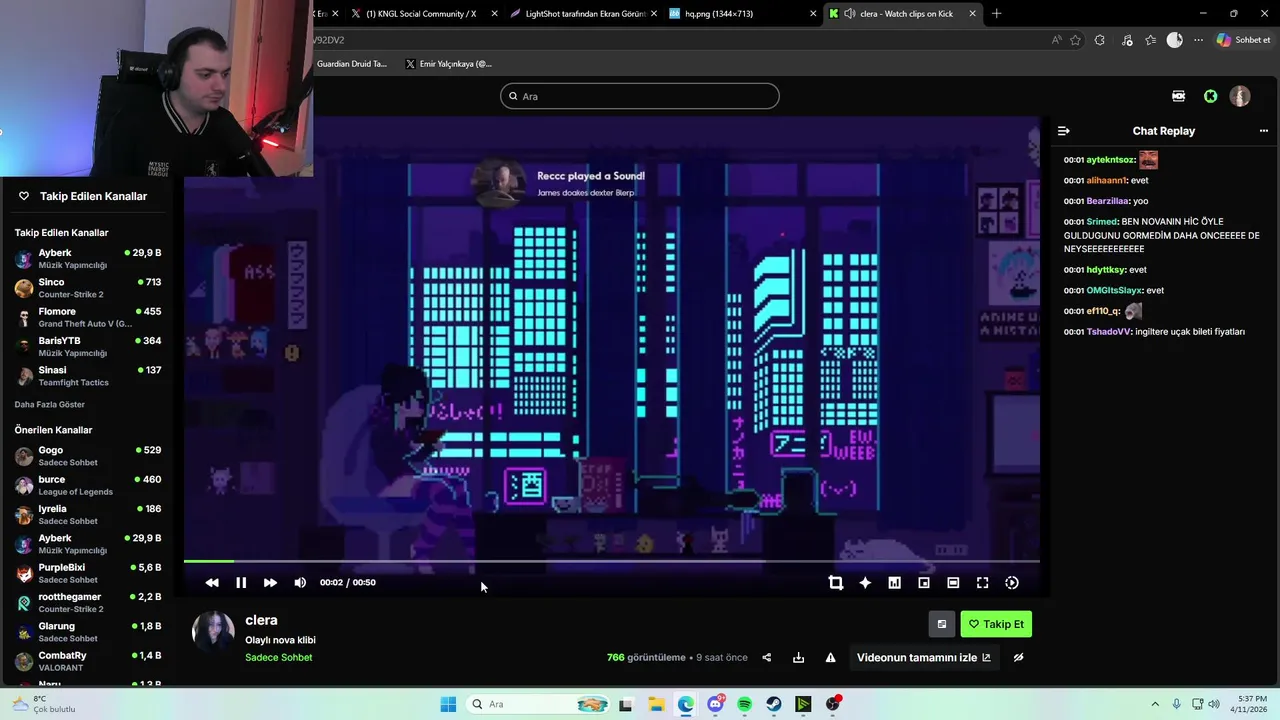This screenshot has height=720, width=1280.
Task: Open BarisYTB channel in sidebar
Action: coord(88,347)
